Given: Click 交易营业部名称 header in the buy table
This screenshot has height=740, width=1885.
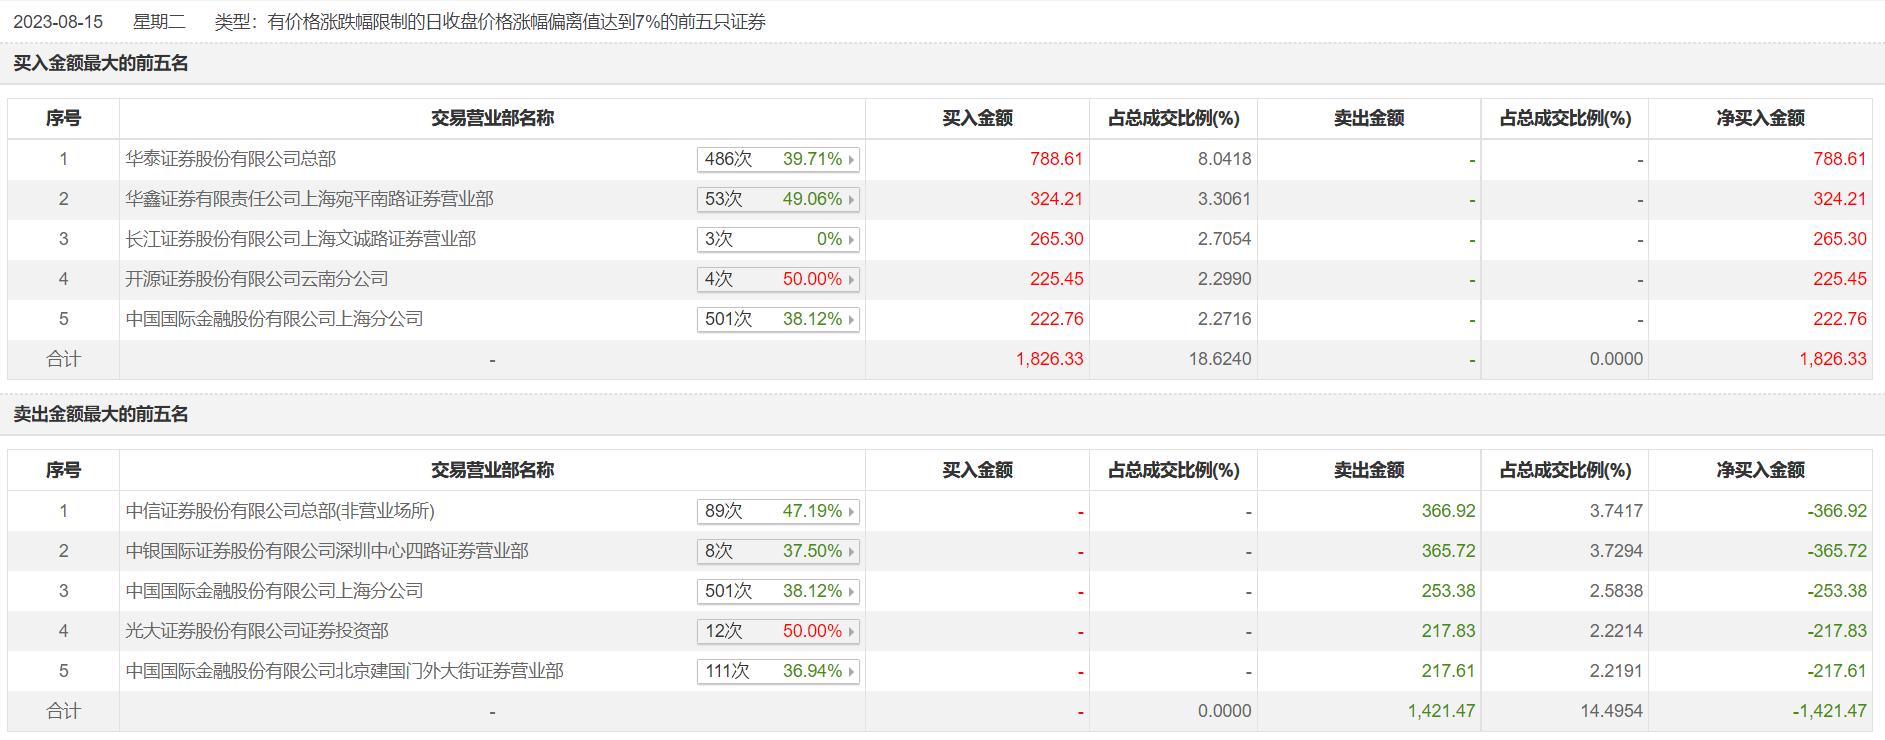Looking at the screenshot, I should (492, 118).
